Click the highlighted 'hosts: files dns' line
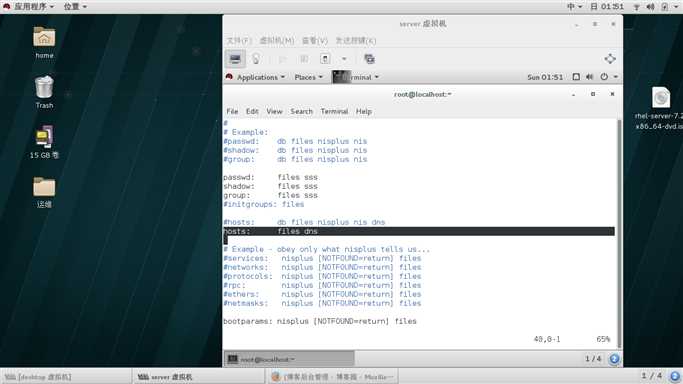This screenshot has width=683, height=384. point(419,231)
